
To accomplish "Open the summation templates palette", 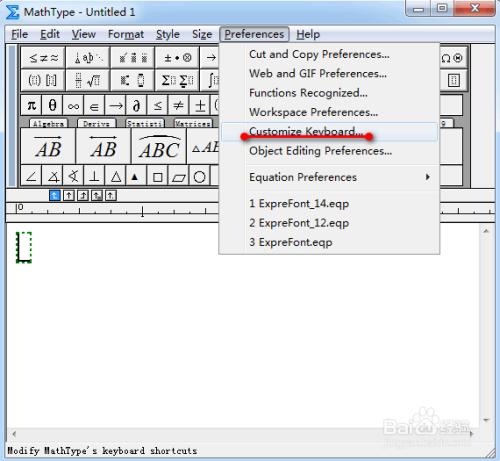I will pyautogui.click(x=177, y=80).
